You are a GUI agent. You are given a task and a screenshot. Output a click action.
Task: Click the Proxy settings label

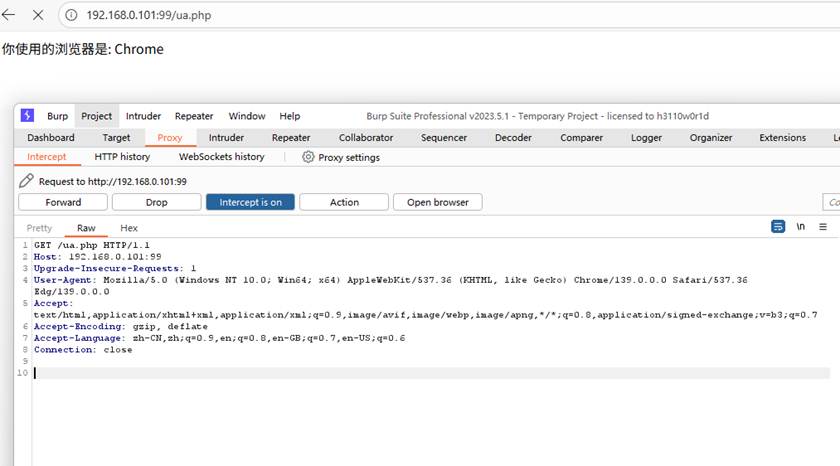coord(349,157)
